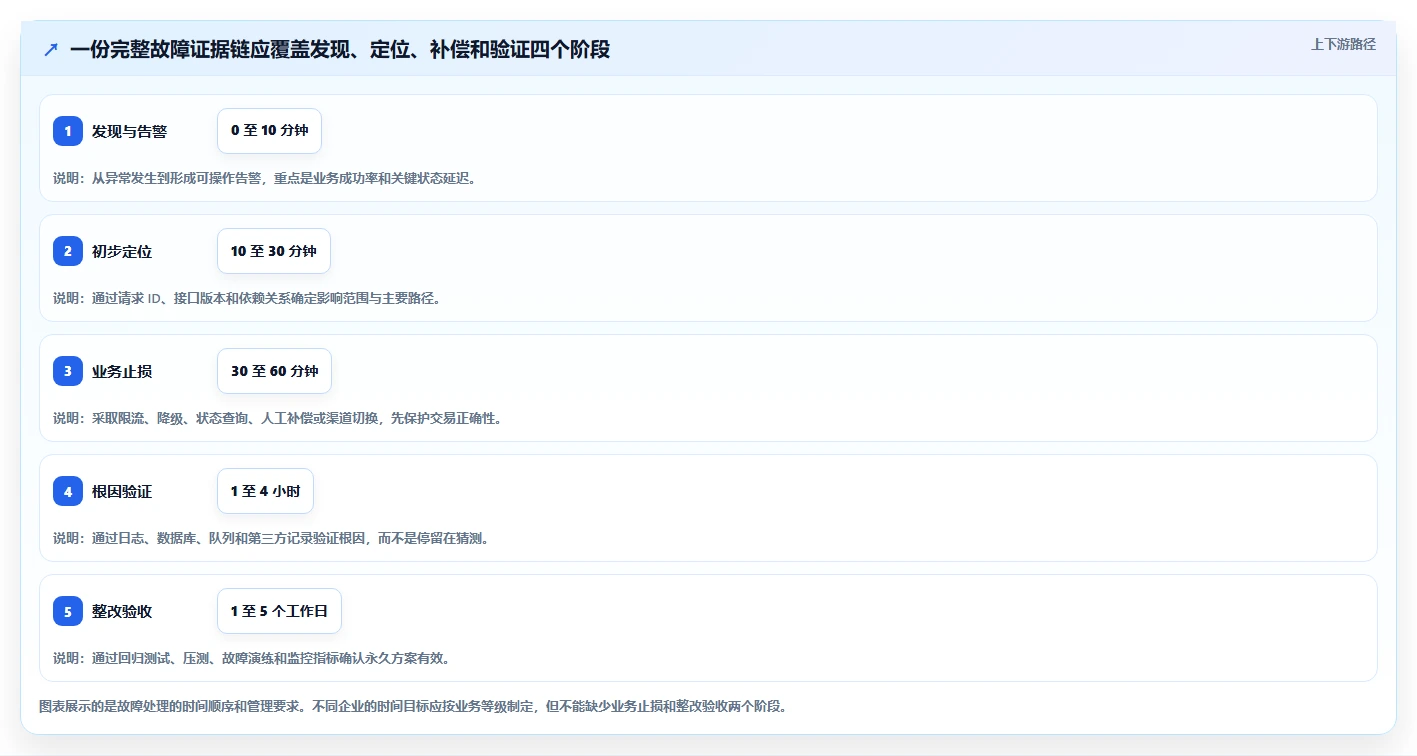Click the number 4 step badge
Viewport: 1417px width, 756px height.
pyautogui.click(x=68, y=491)
